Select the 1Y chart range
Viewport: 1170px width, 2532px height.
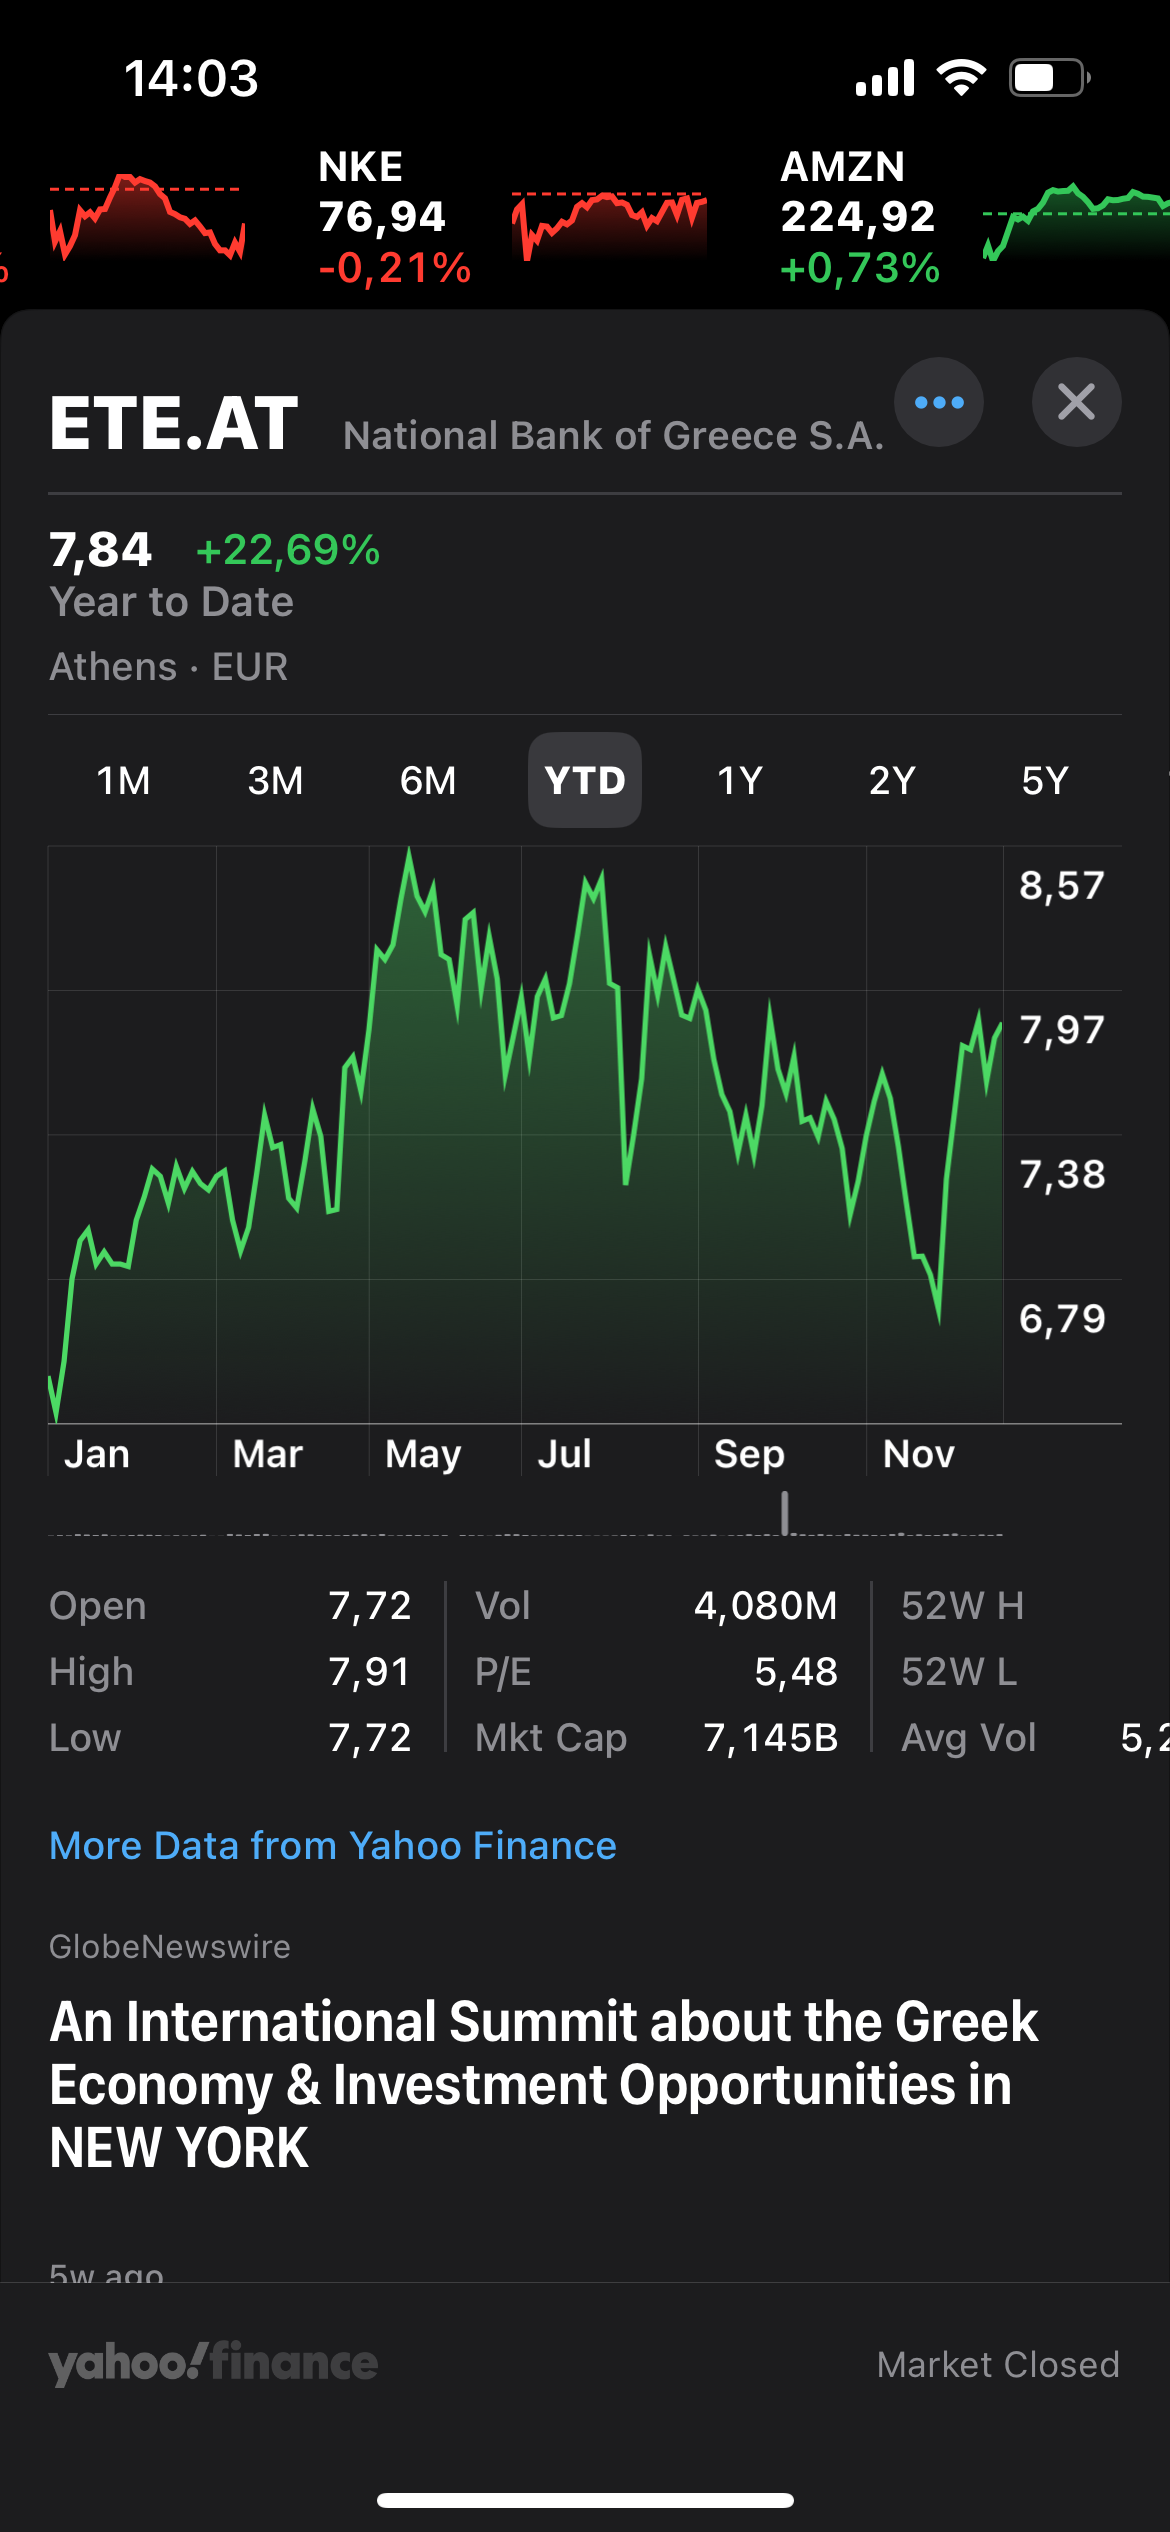tap(740, 780)
